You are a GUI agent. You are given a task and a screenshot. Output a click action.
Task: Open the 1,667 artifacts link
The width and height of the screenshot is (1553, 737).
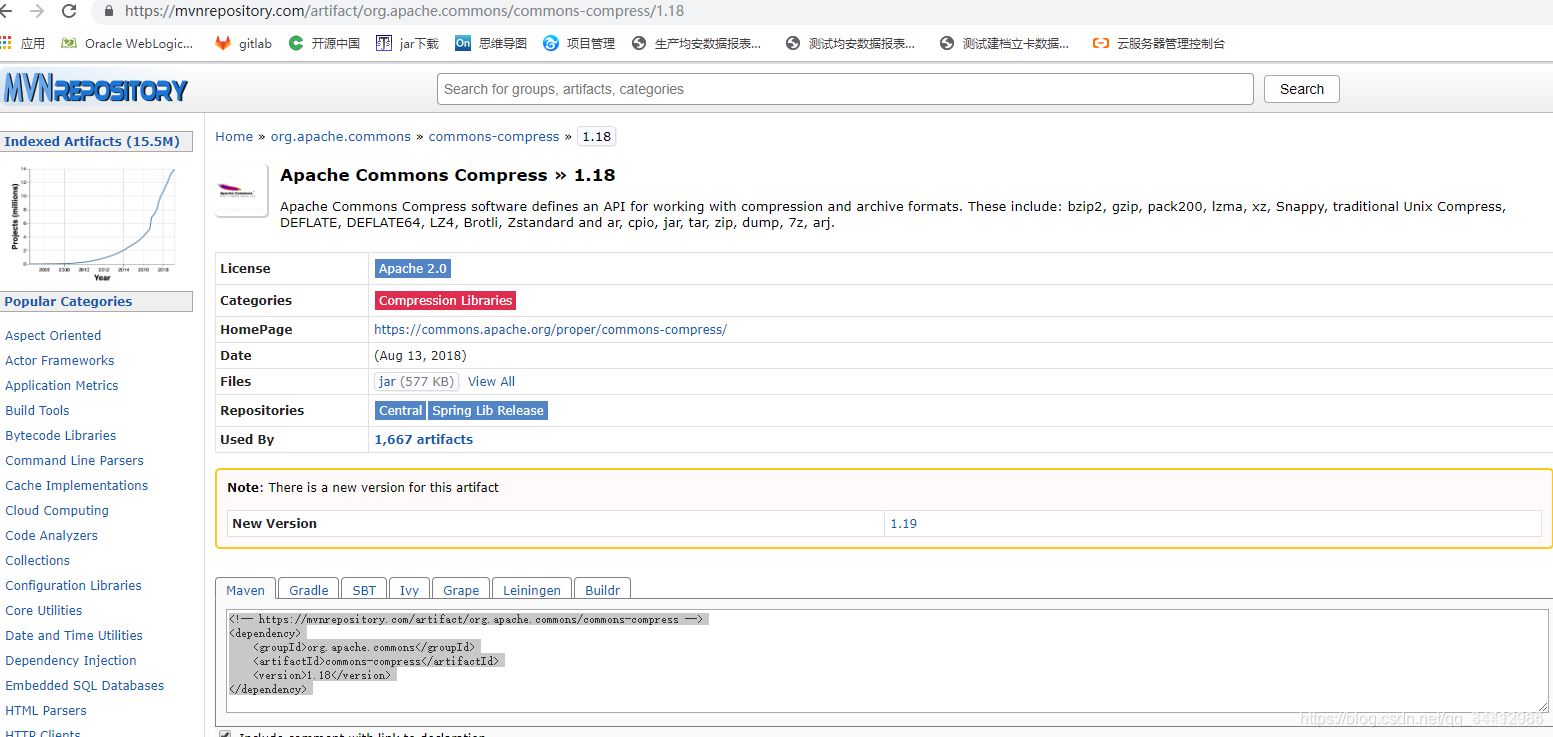(423, 439)
